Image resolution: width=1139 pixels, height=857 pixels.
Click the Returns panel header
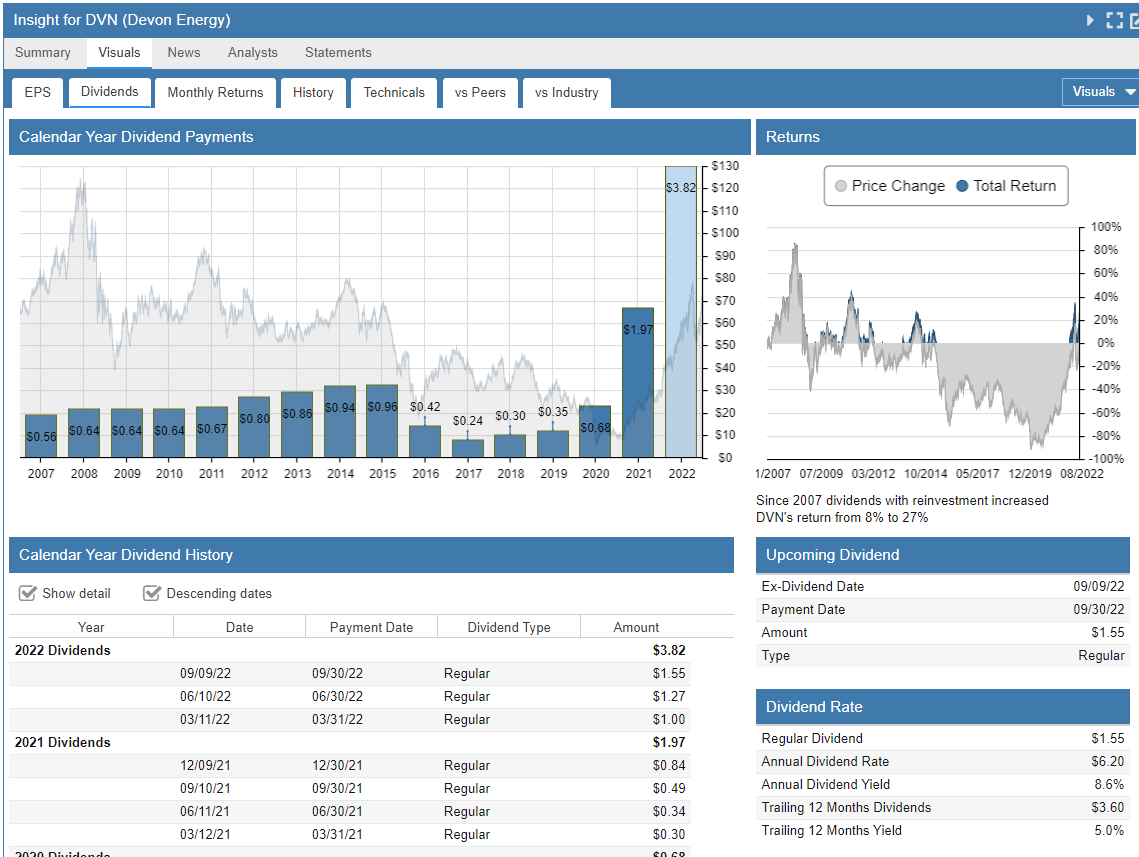click(x=945, y=137)
